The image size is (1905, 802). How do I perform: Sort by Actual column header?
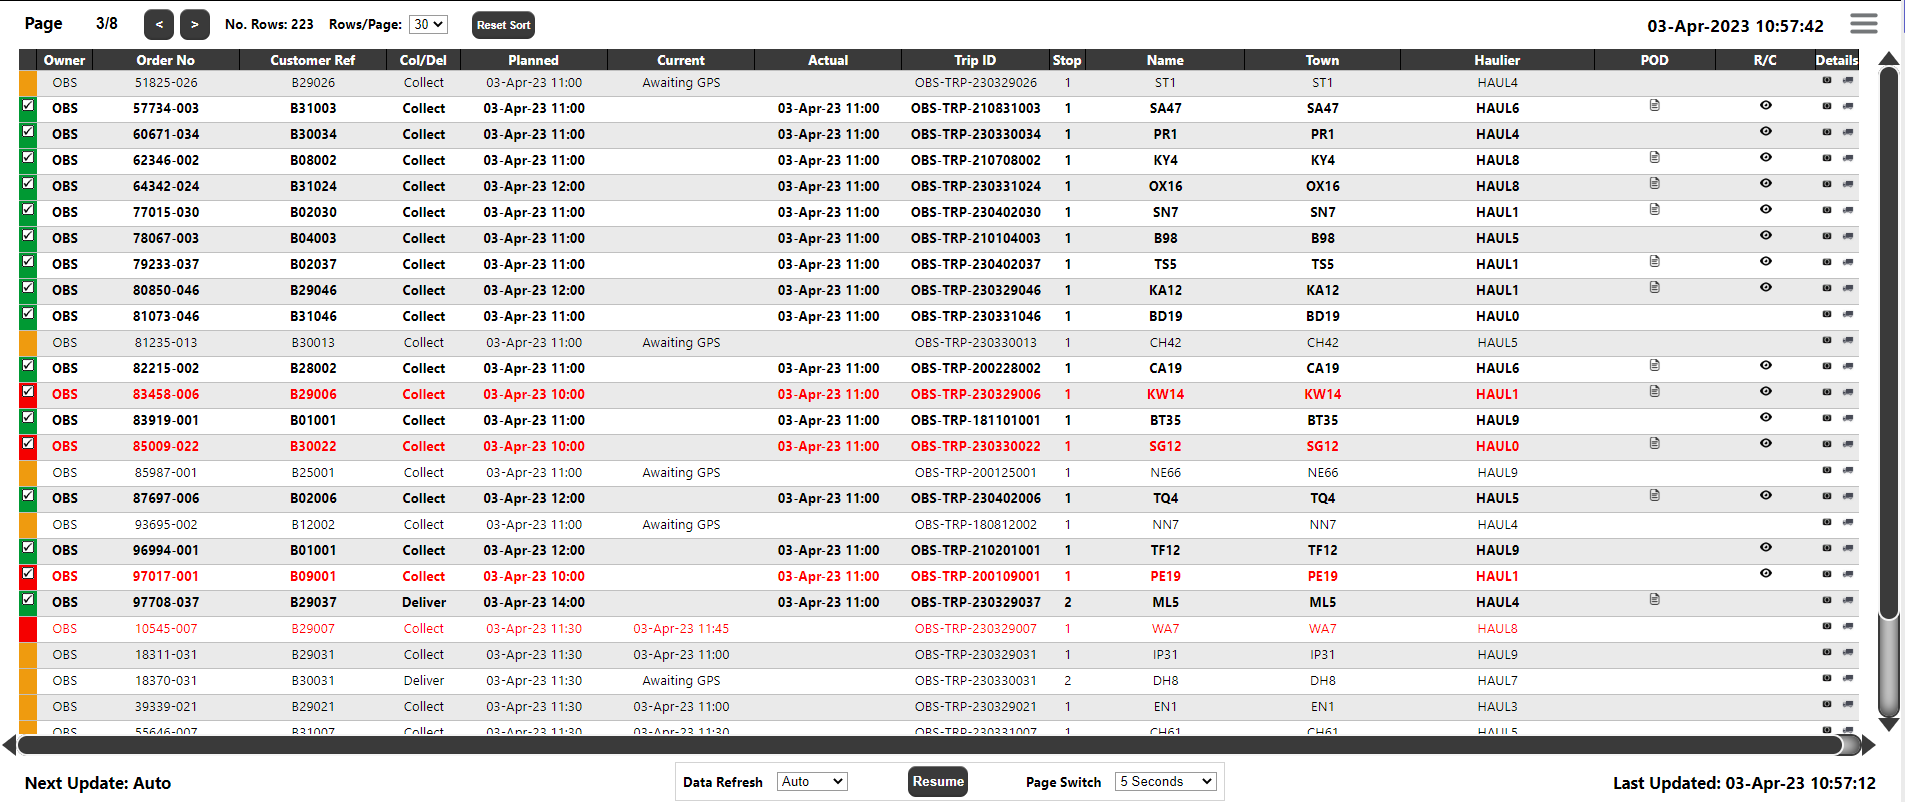click(828, 60)
